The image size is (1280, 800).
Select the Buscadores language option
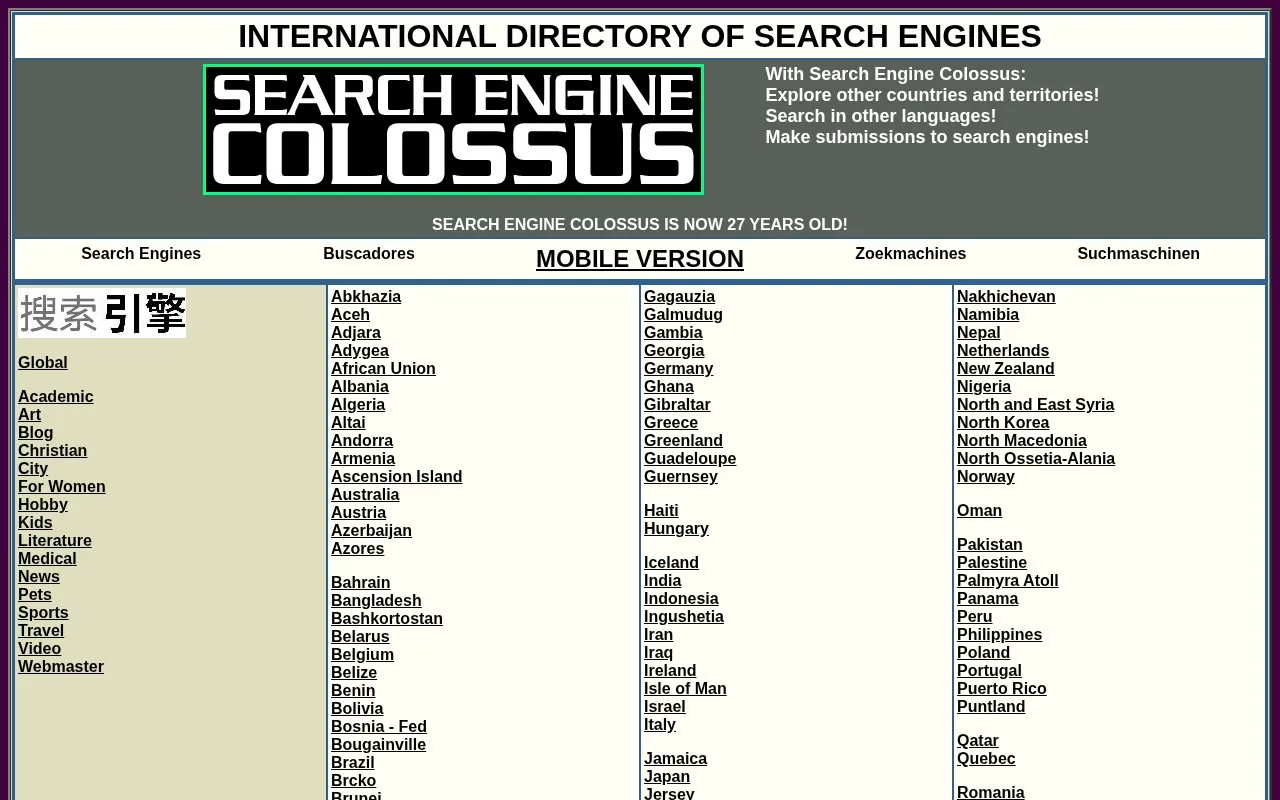(x=369, y=254)
